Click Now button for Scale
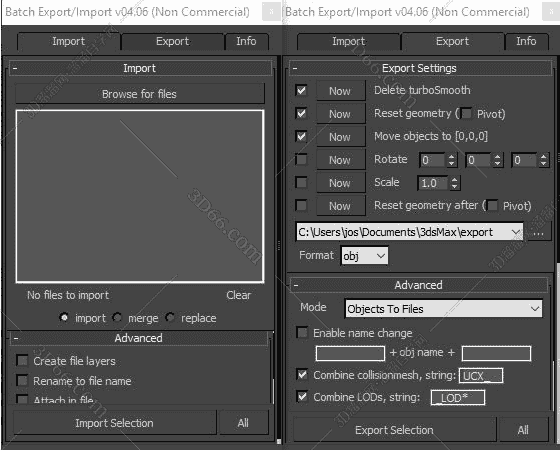 [x=340, y=183]
